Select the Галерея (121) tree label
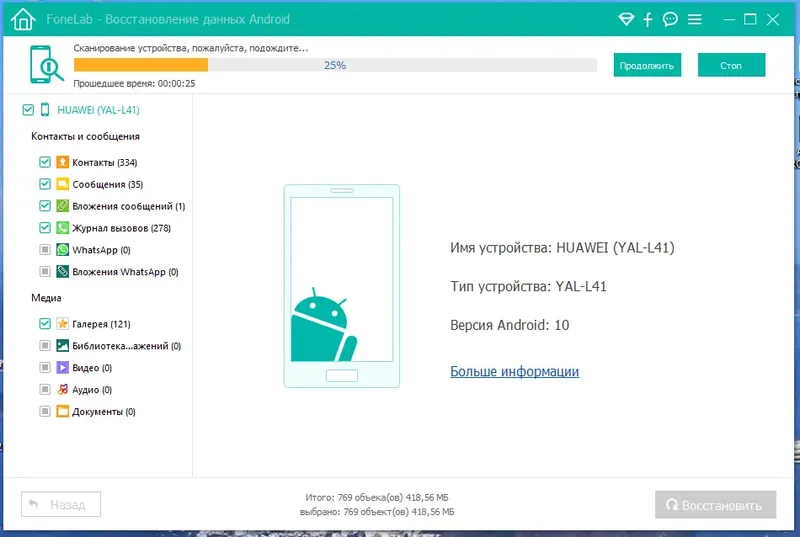This screenshot has width=800, height=537. tap(102, 324)
